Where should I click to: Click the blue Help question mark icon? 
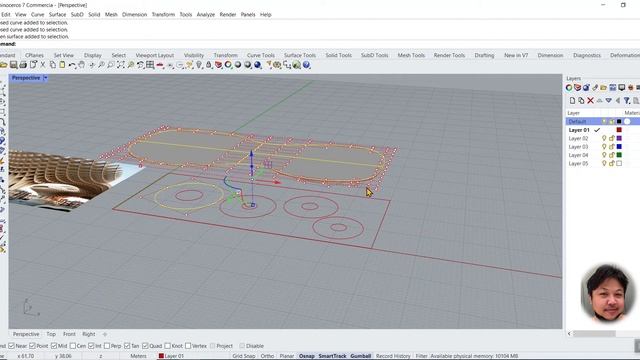tap(307, 64)
